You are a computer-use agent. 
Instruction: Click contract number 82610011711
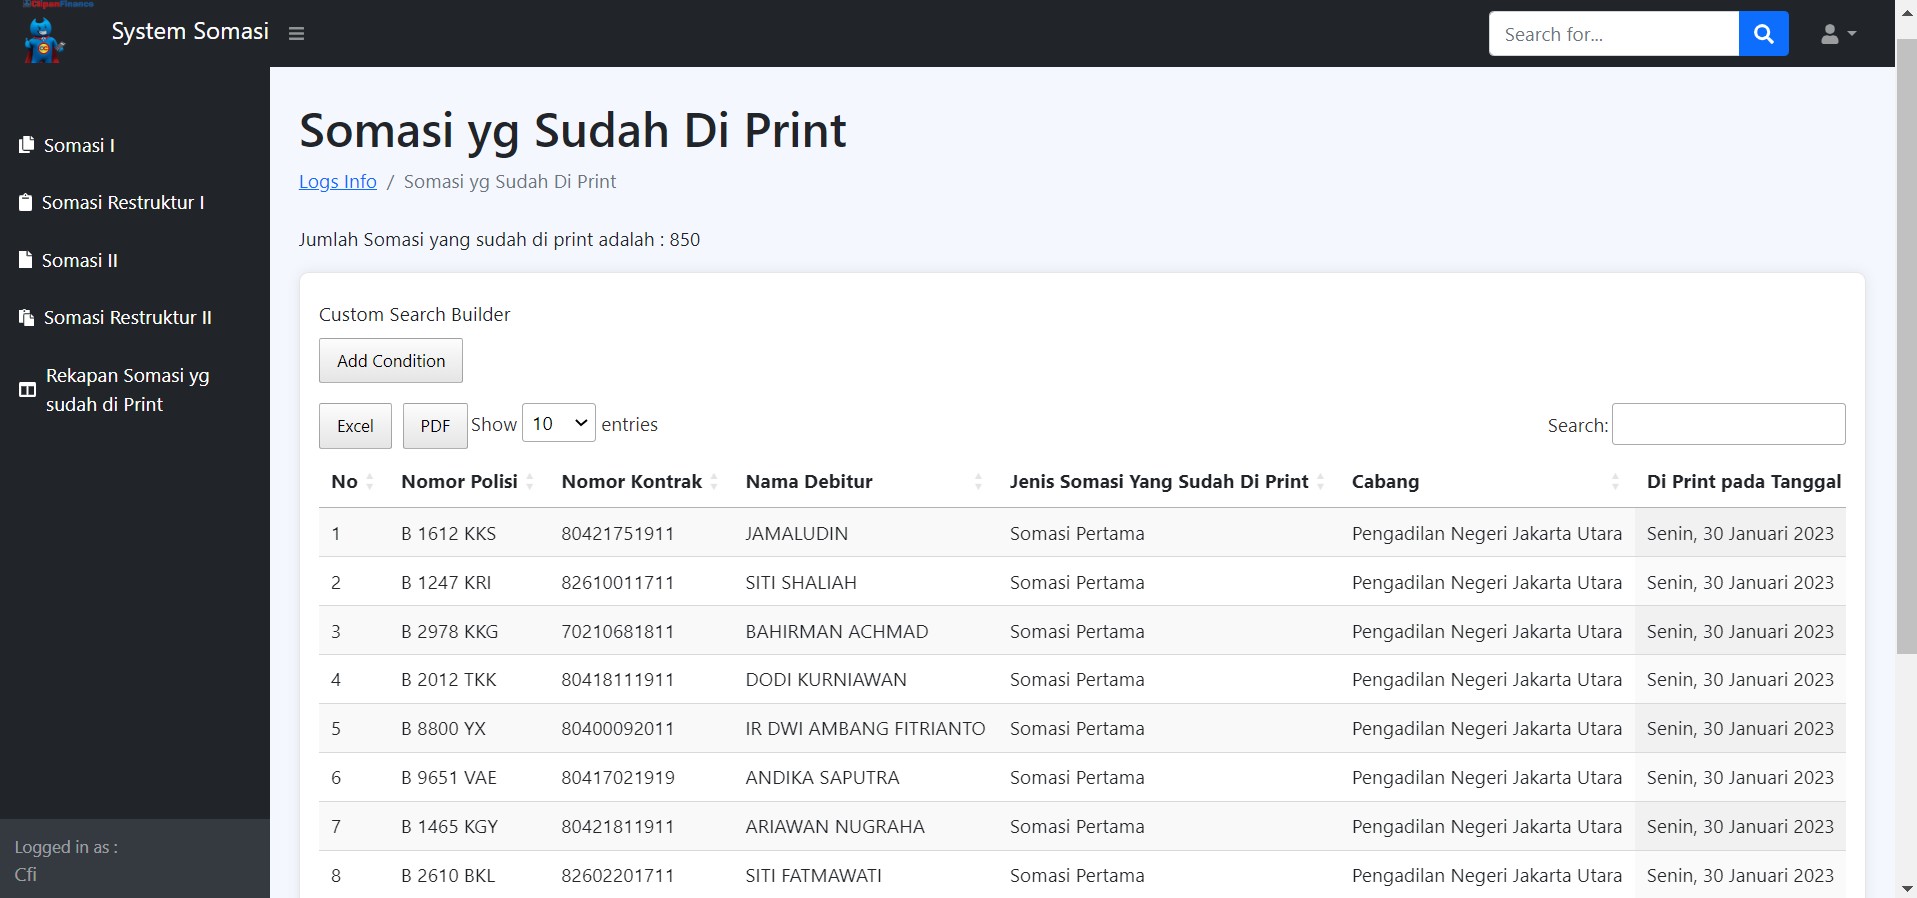[617, 583]
